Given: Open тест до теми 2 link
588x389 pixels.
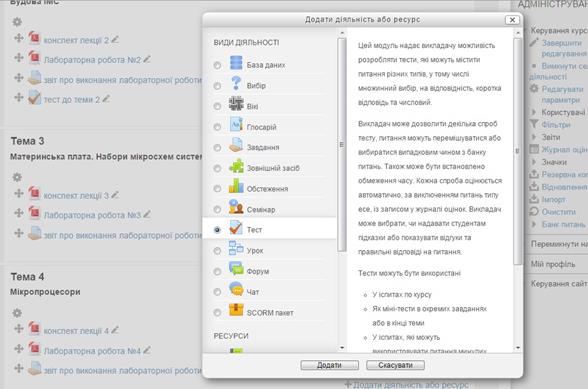Looking at the screenshot, I should [x=72, y=100].
